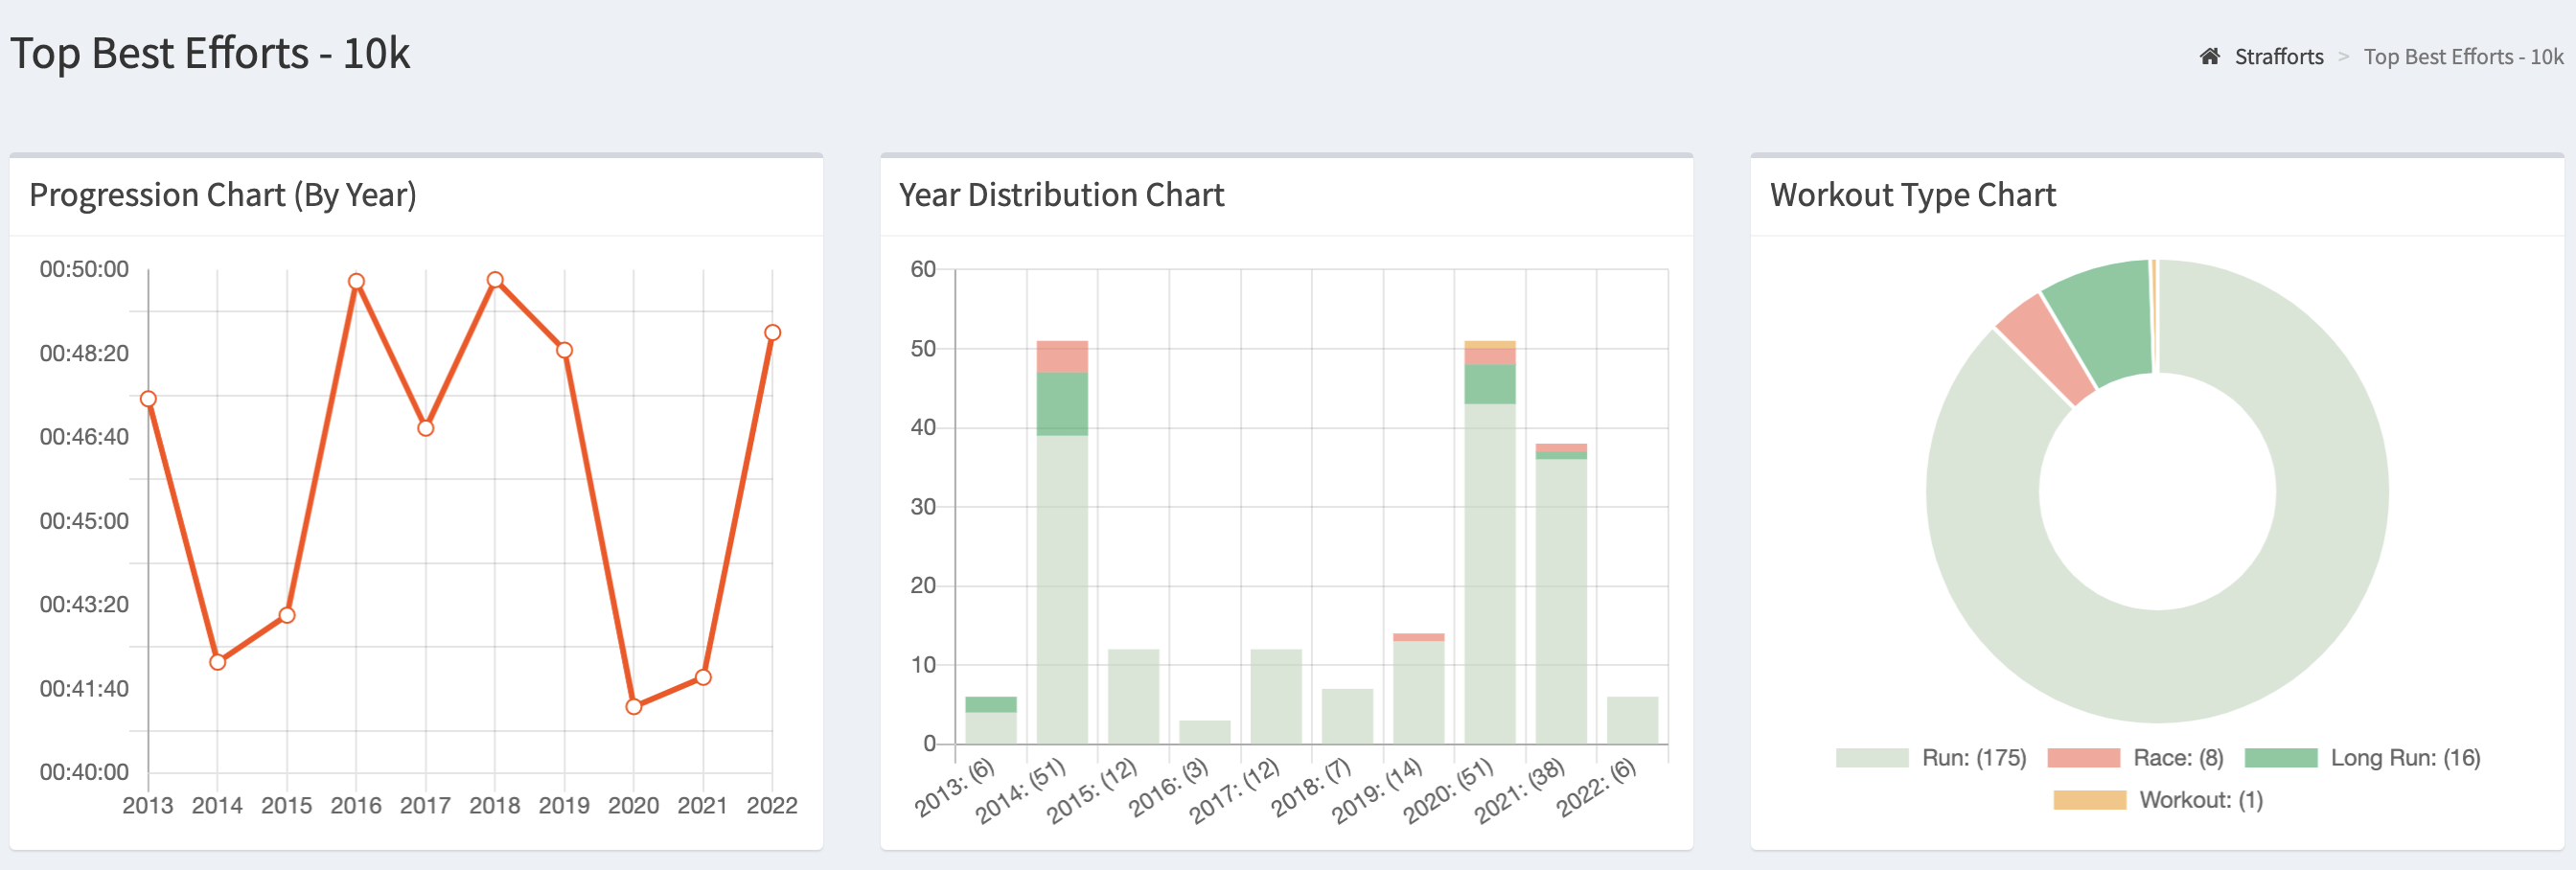This screenshot has width=2576, height=870.
Task: Click the Top Best Efforts - 10k page title
Action: (210, 53)
